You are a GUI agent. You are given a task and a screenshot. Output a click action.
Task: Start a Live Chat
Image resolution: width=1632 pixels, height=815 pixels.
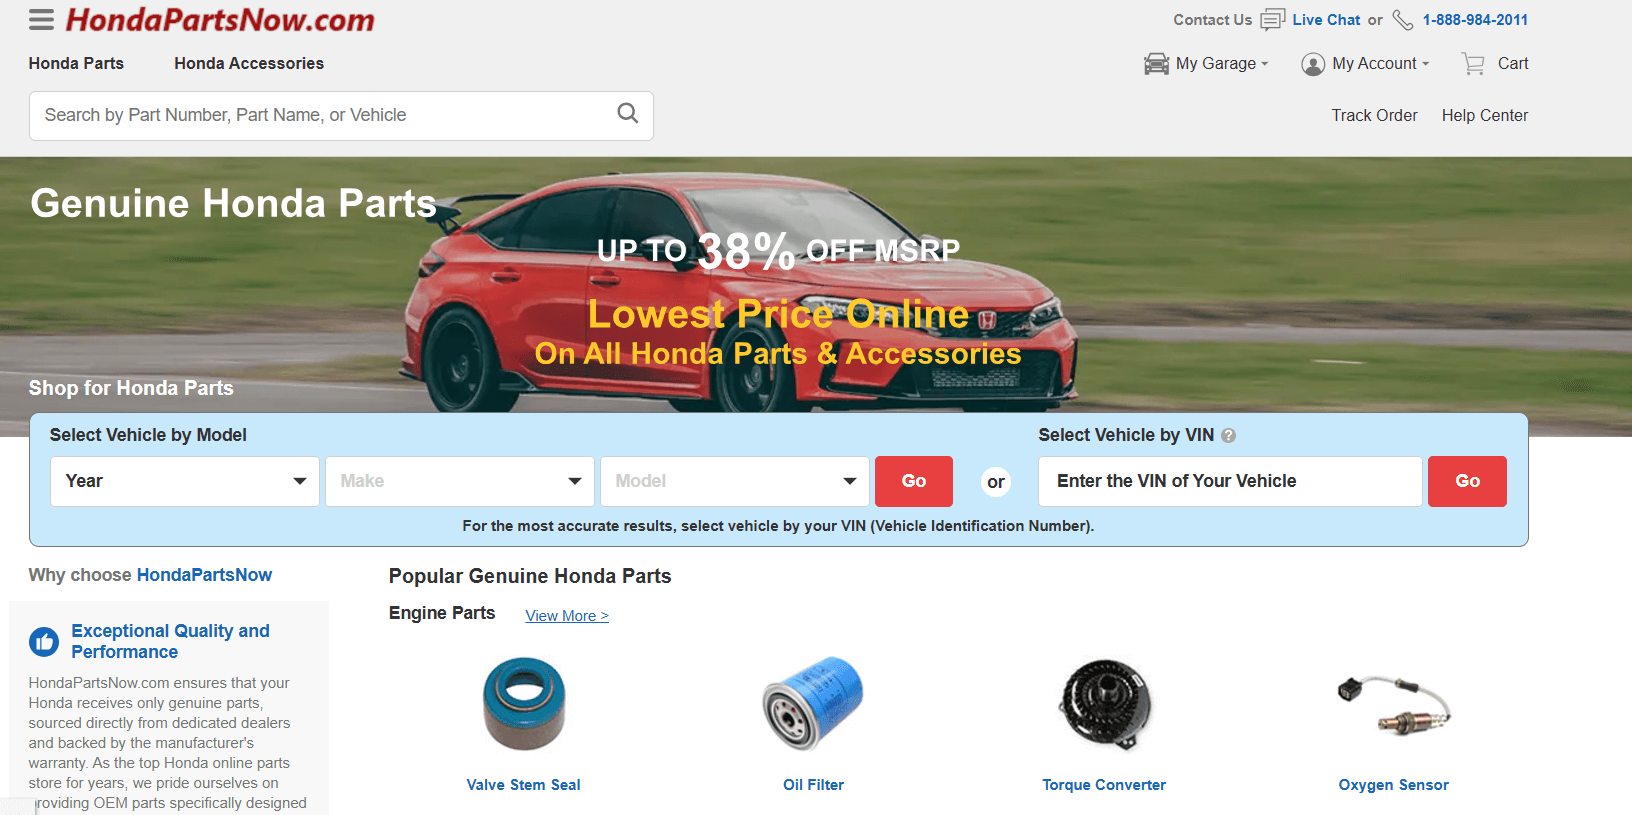pos(1326,20)
